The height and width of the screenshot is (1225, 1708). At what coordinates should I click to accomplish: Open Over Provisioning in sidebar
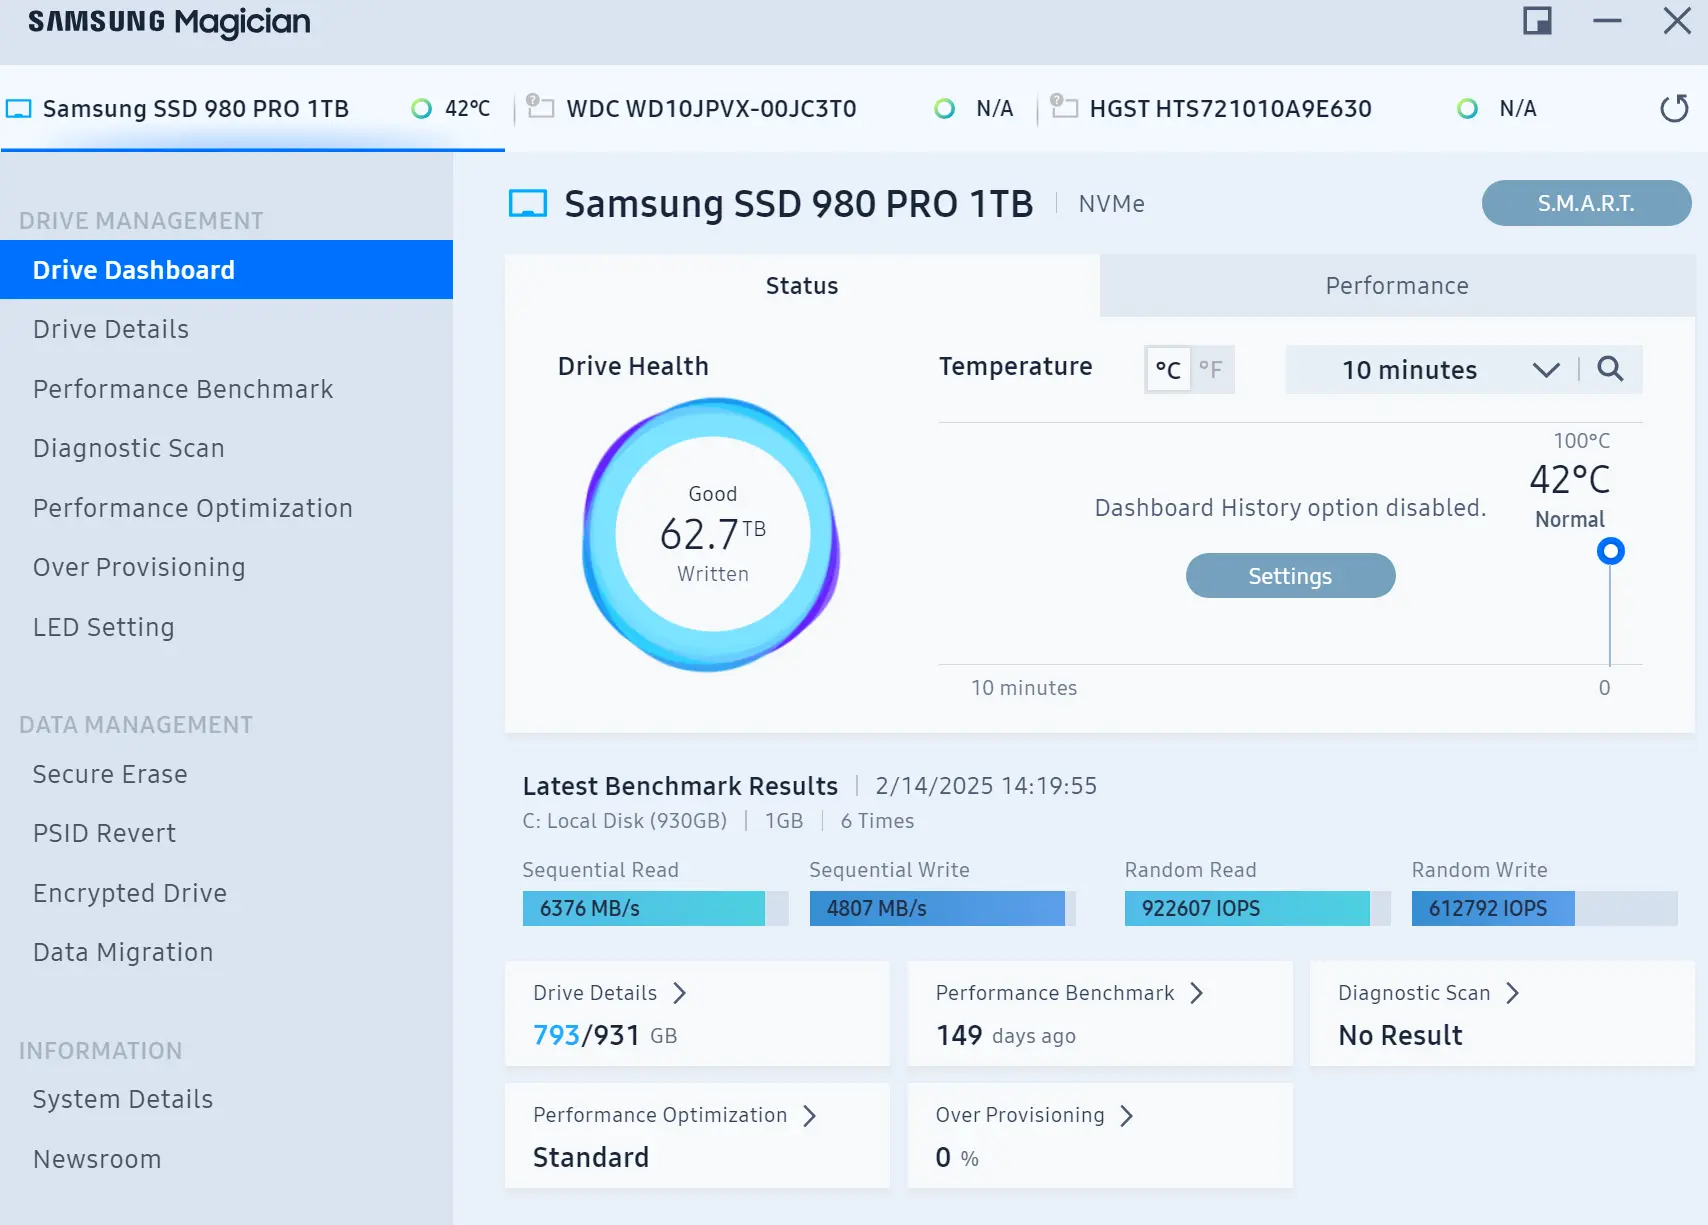pos(226,567)
